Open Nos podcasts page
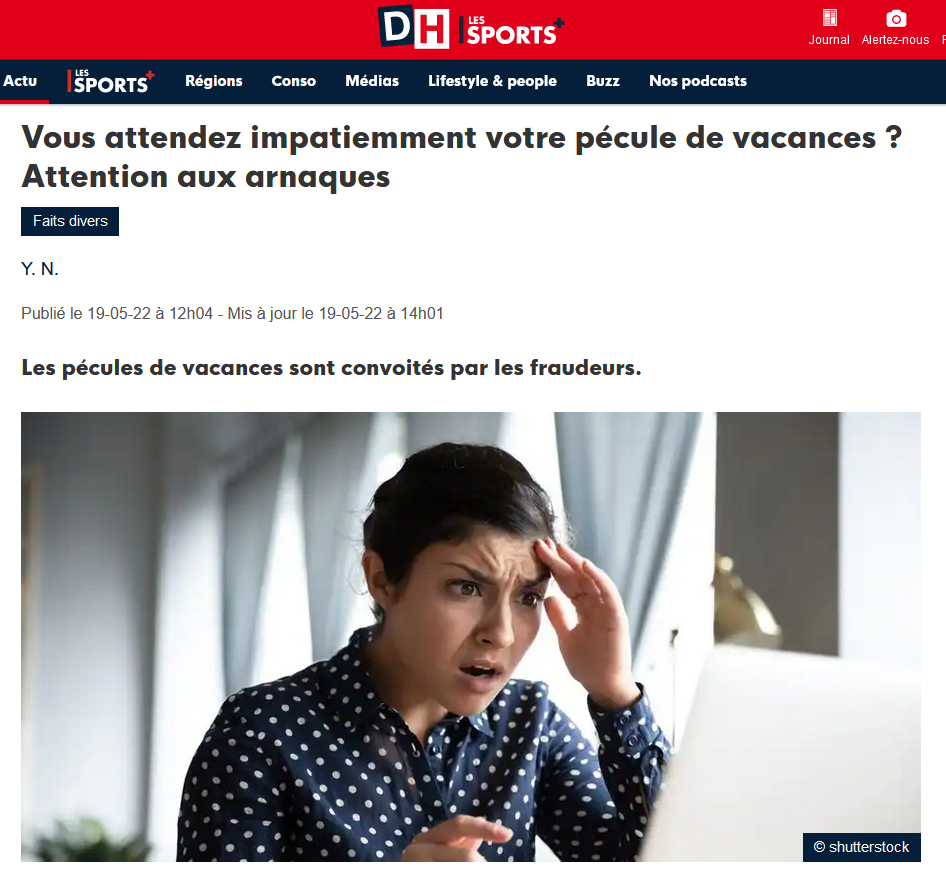 698,81
